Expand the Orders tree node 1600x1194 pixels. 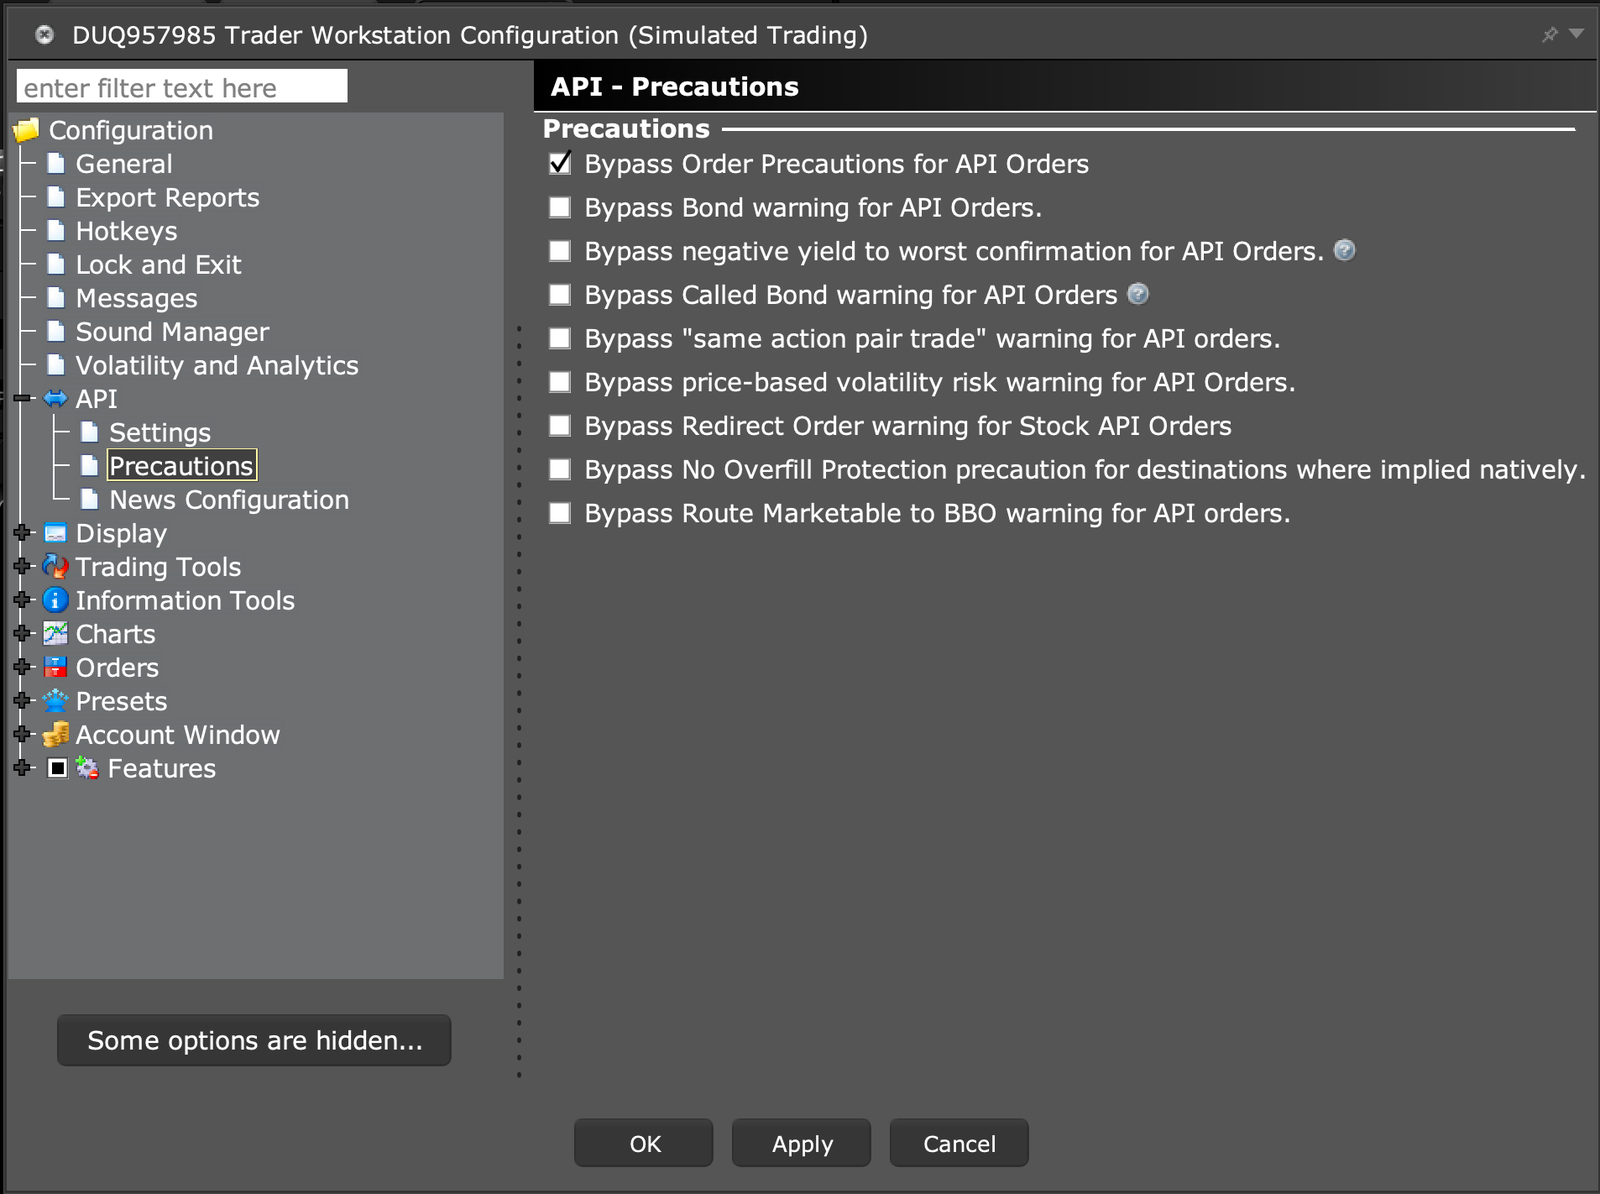22,666
